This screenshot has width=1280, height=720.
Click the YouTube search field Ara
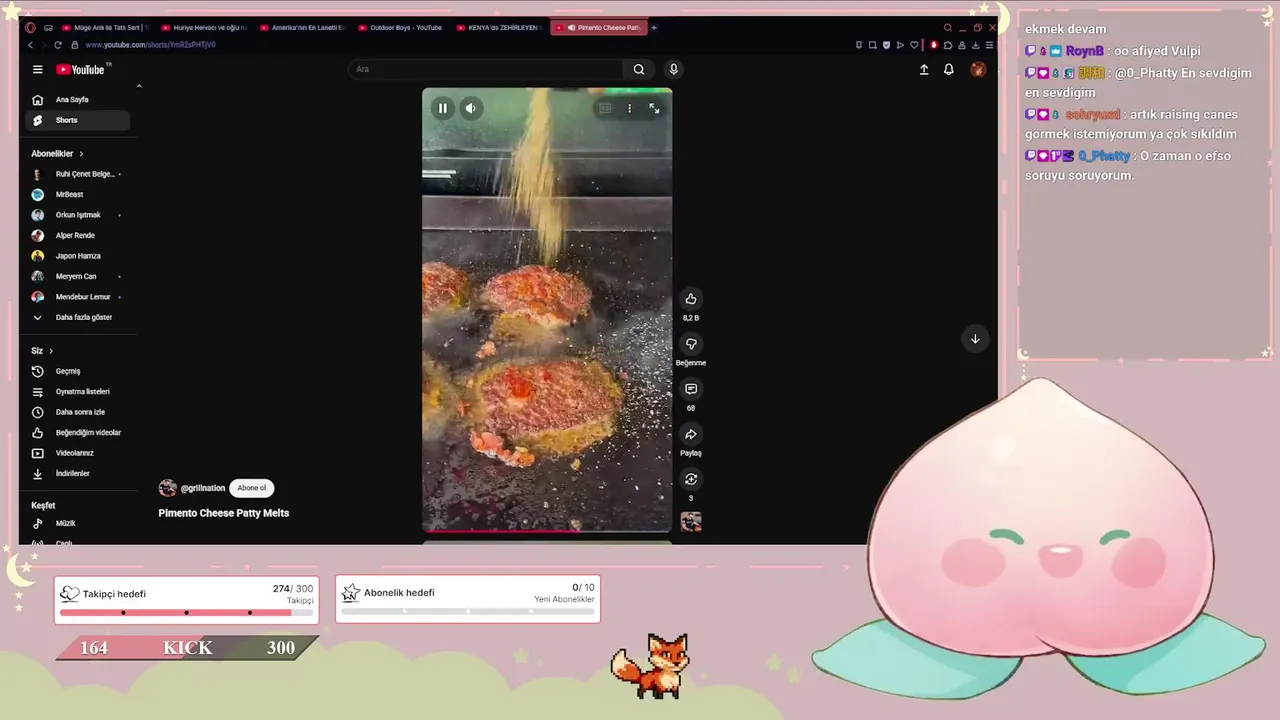click(x=485, y=69)
